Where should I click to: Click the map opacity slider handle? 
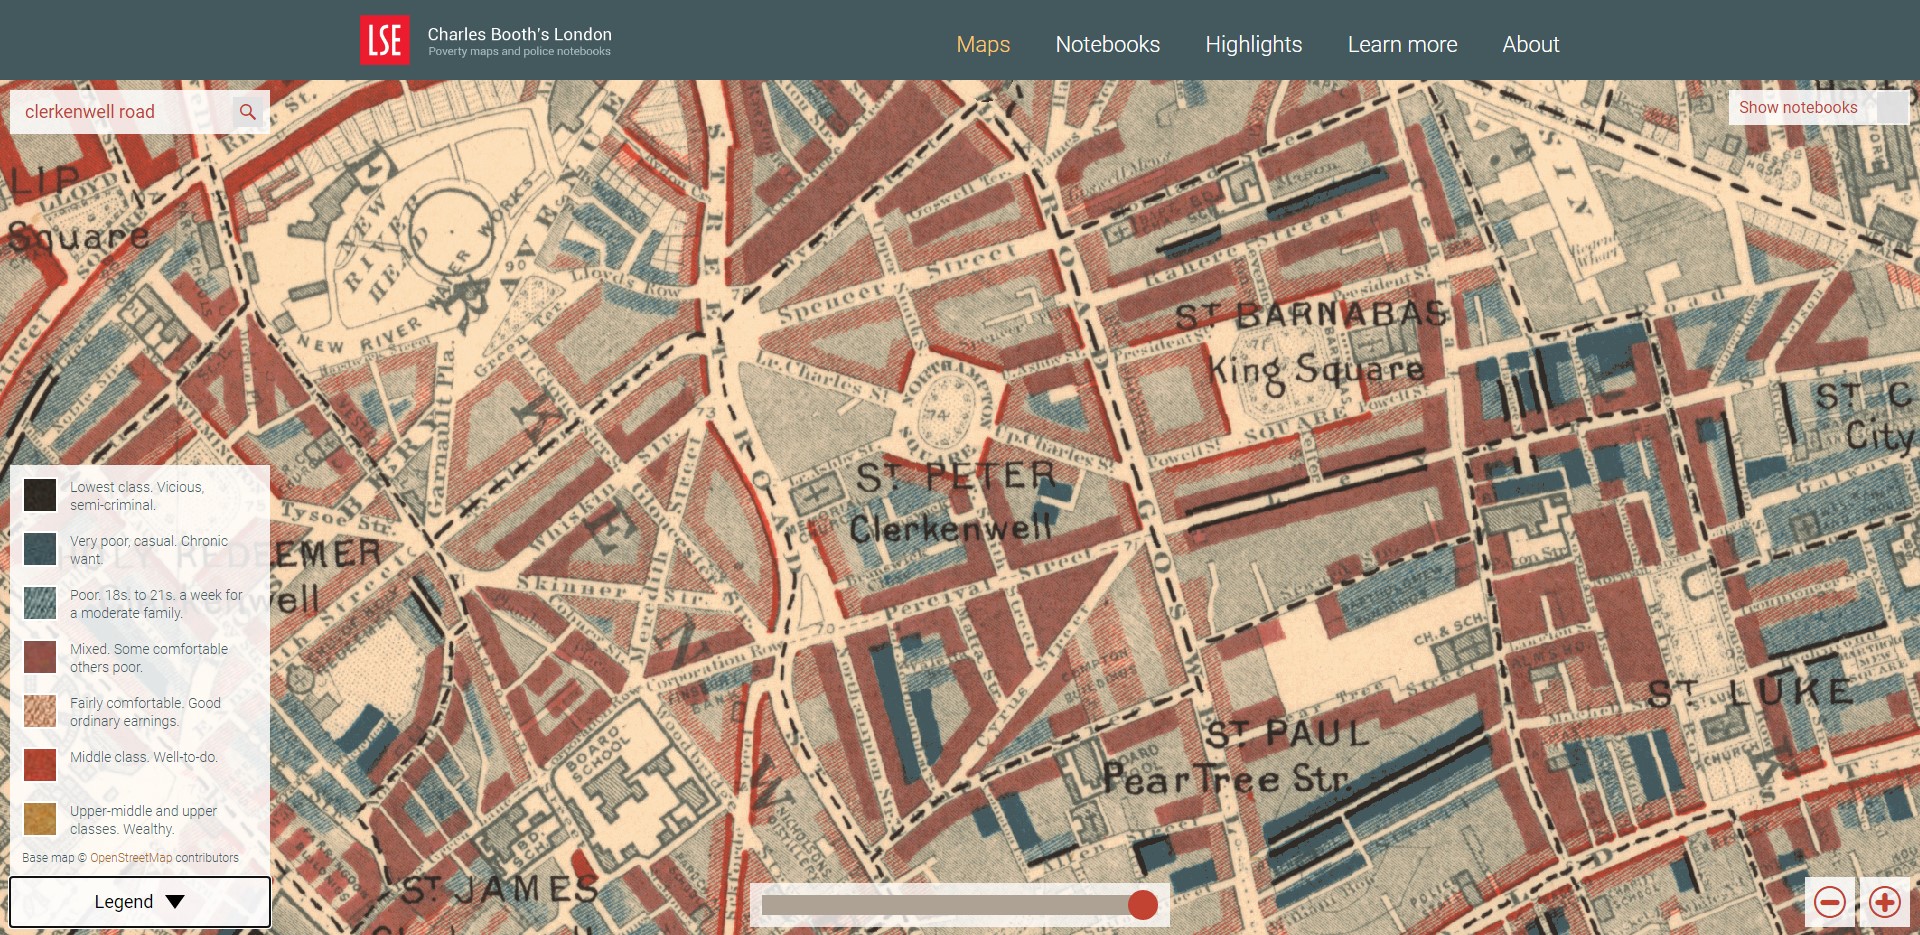tap(1142, 905)
